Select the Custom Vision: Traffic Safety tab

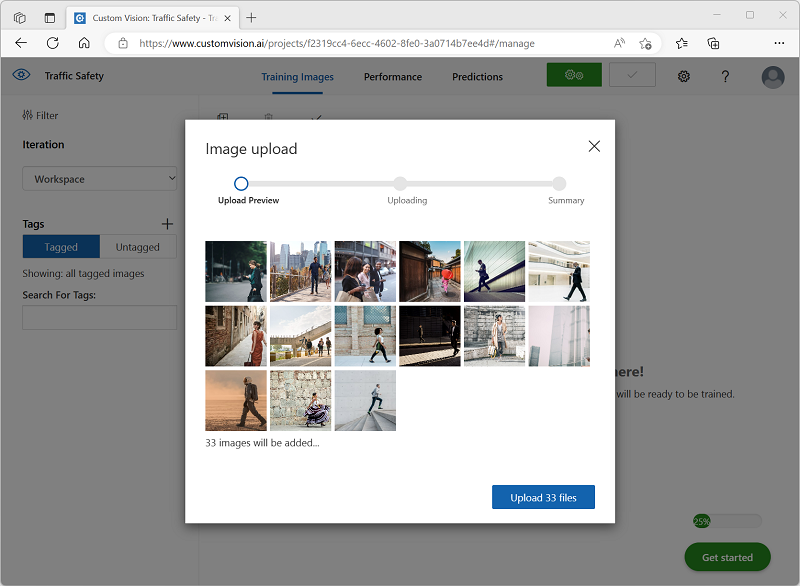click(x=153, y=18)
